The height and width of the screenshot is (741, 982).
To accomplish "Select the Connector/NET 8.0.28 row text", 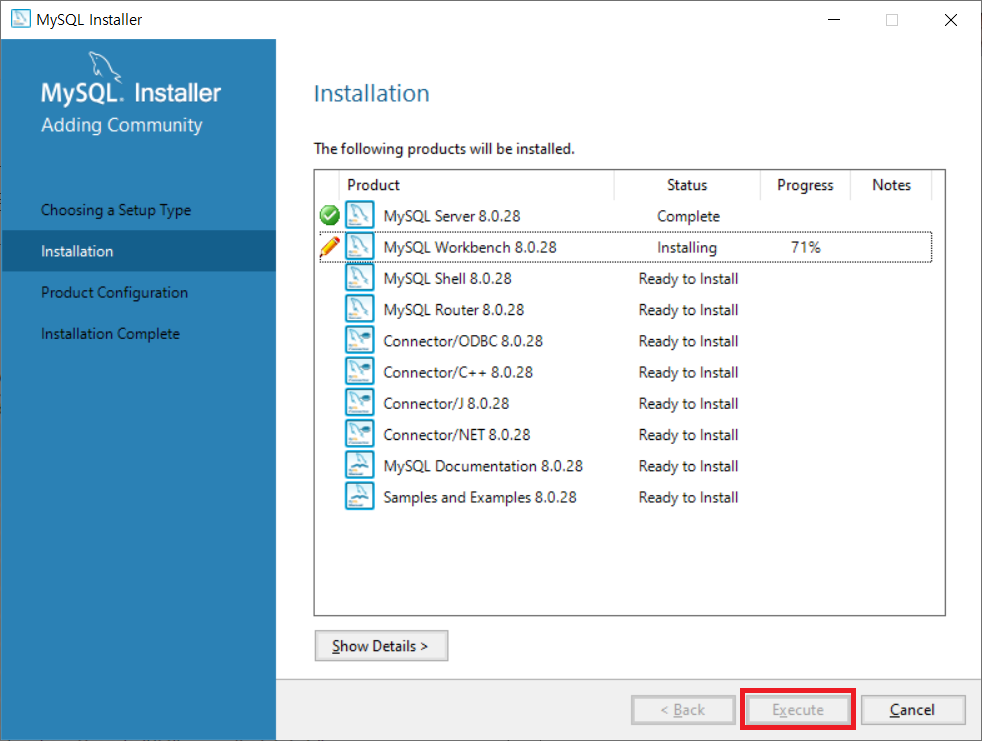I will (457, 435).
